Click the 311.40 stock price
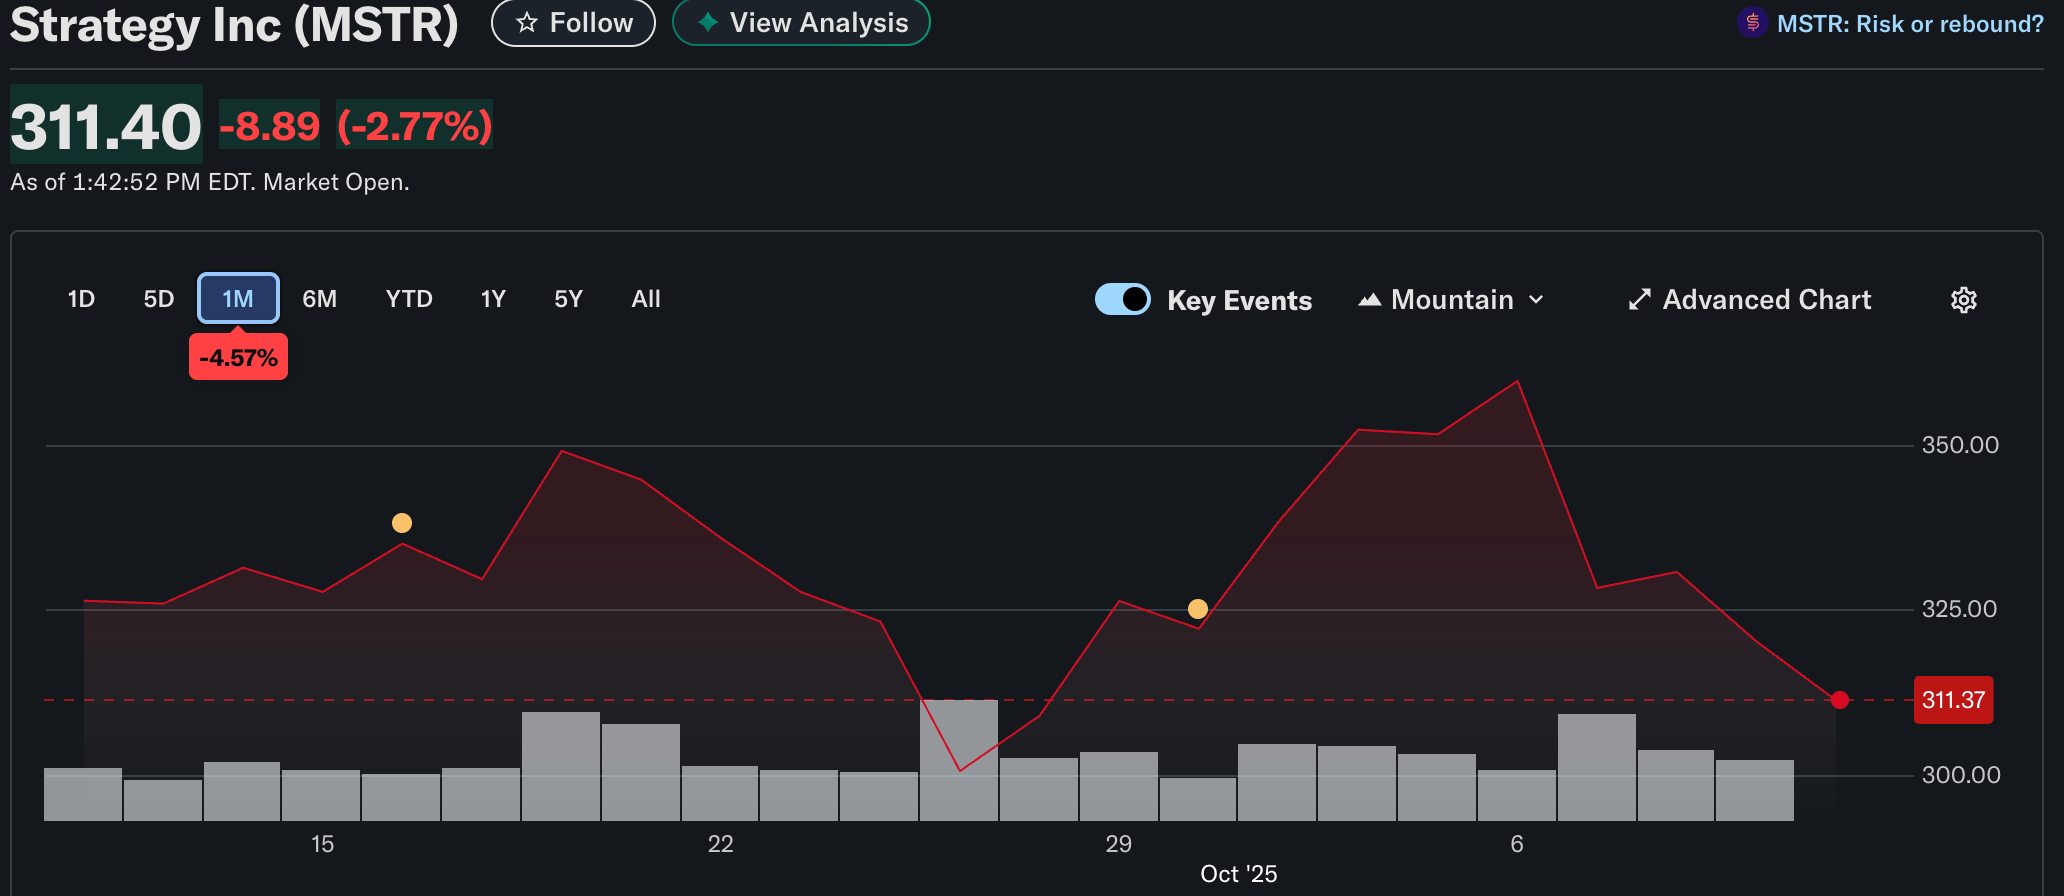This screenshot has width=2064, height=896. [106, 127]
